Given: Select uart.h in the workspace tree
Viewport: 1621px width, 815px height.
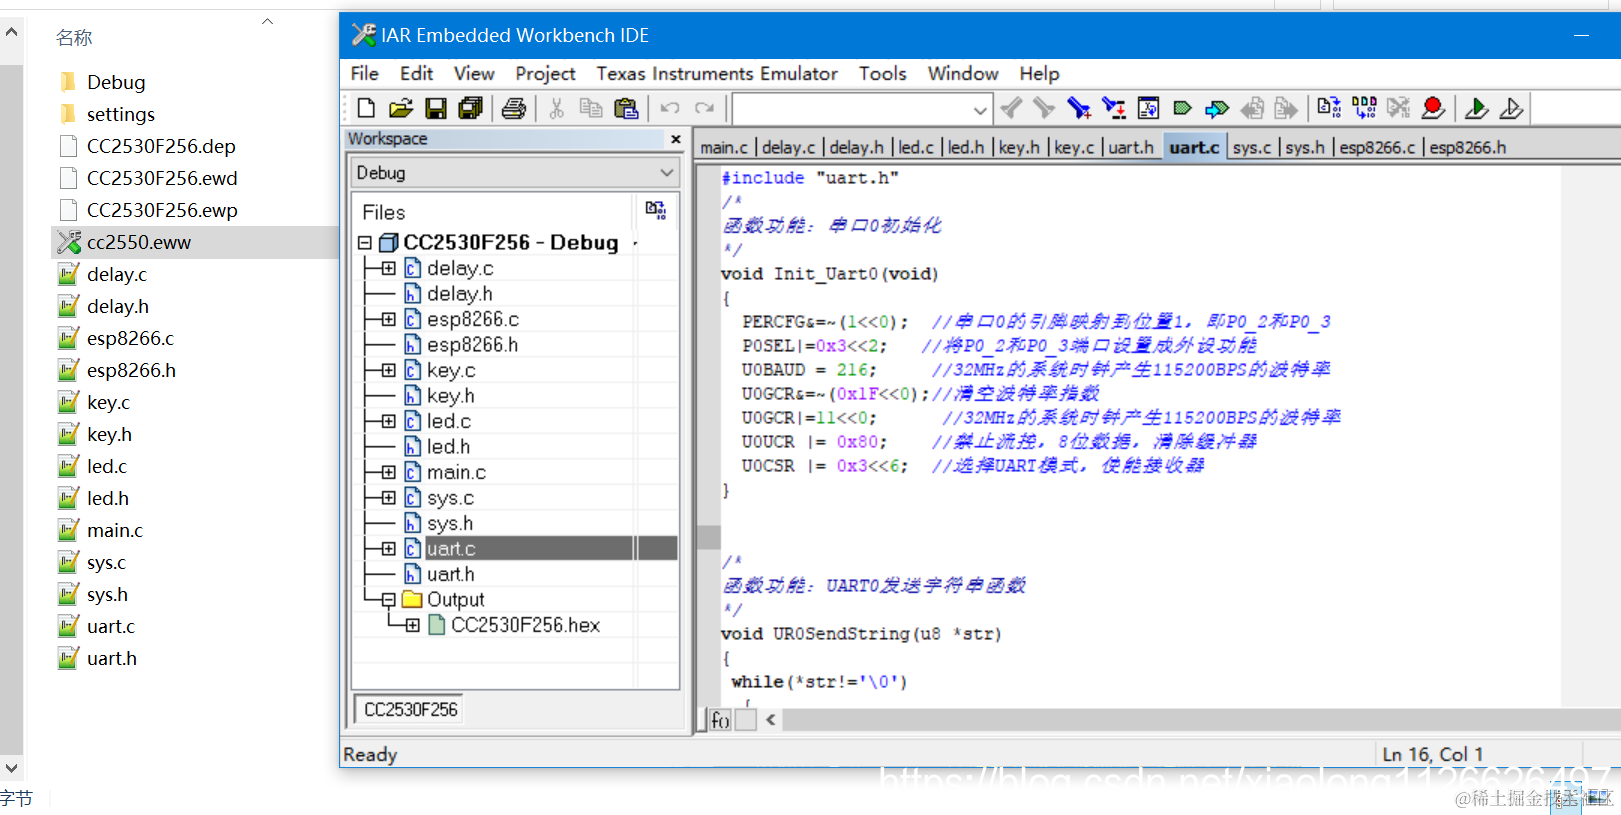Looking at the screenshot, I should pyautogui.click(x=450, y=574).
